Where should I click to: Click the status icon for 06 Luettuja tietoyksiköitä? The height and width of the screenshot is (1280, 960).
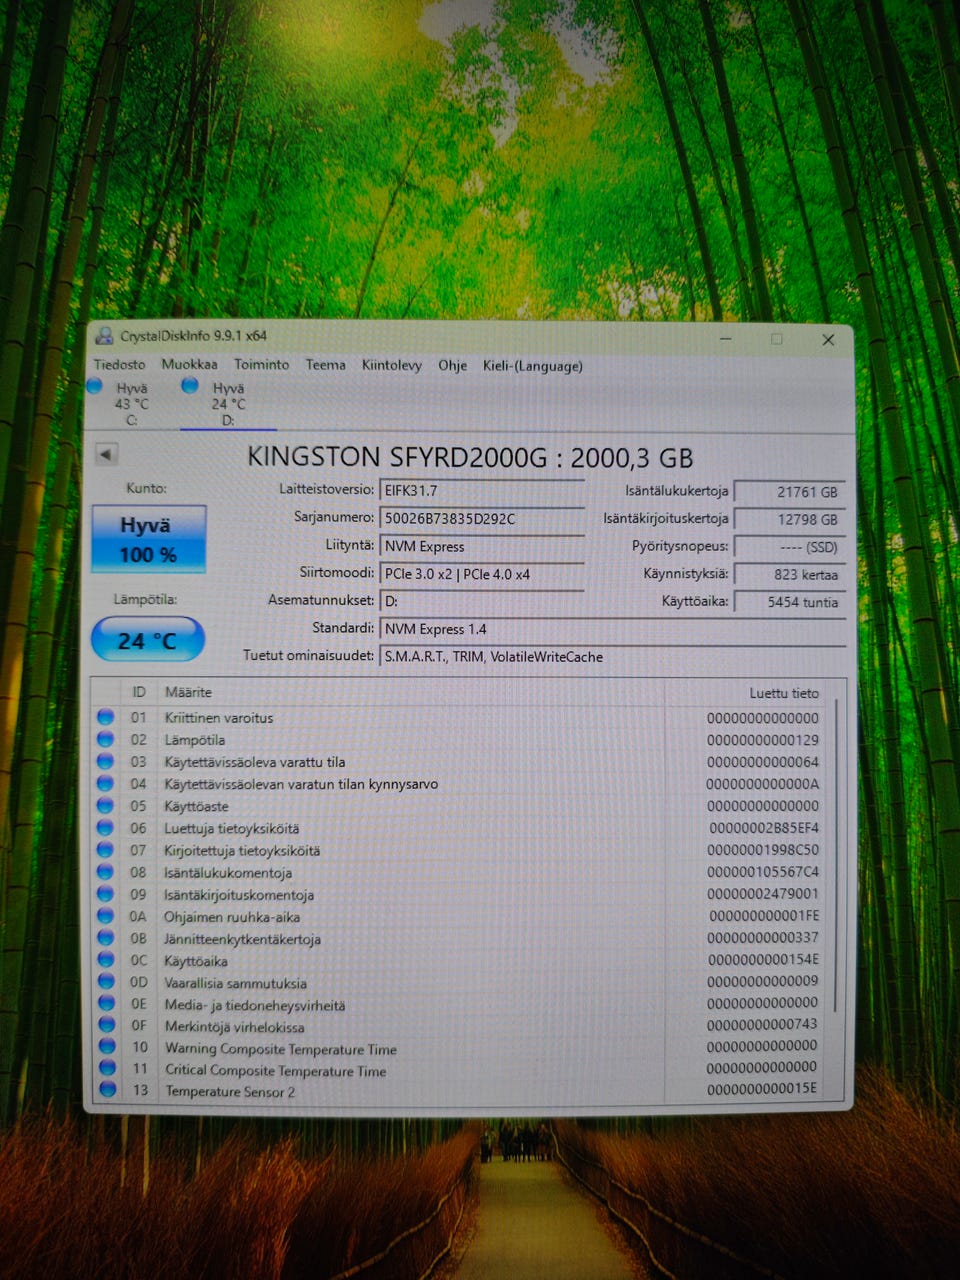pyautogui.click(x=106, y=828)
